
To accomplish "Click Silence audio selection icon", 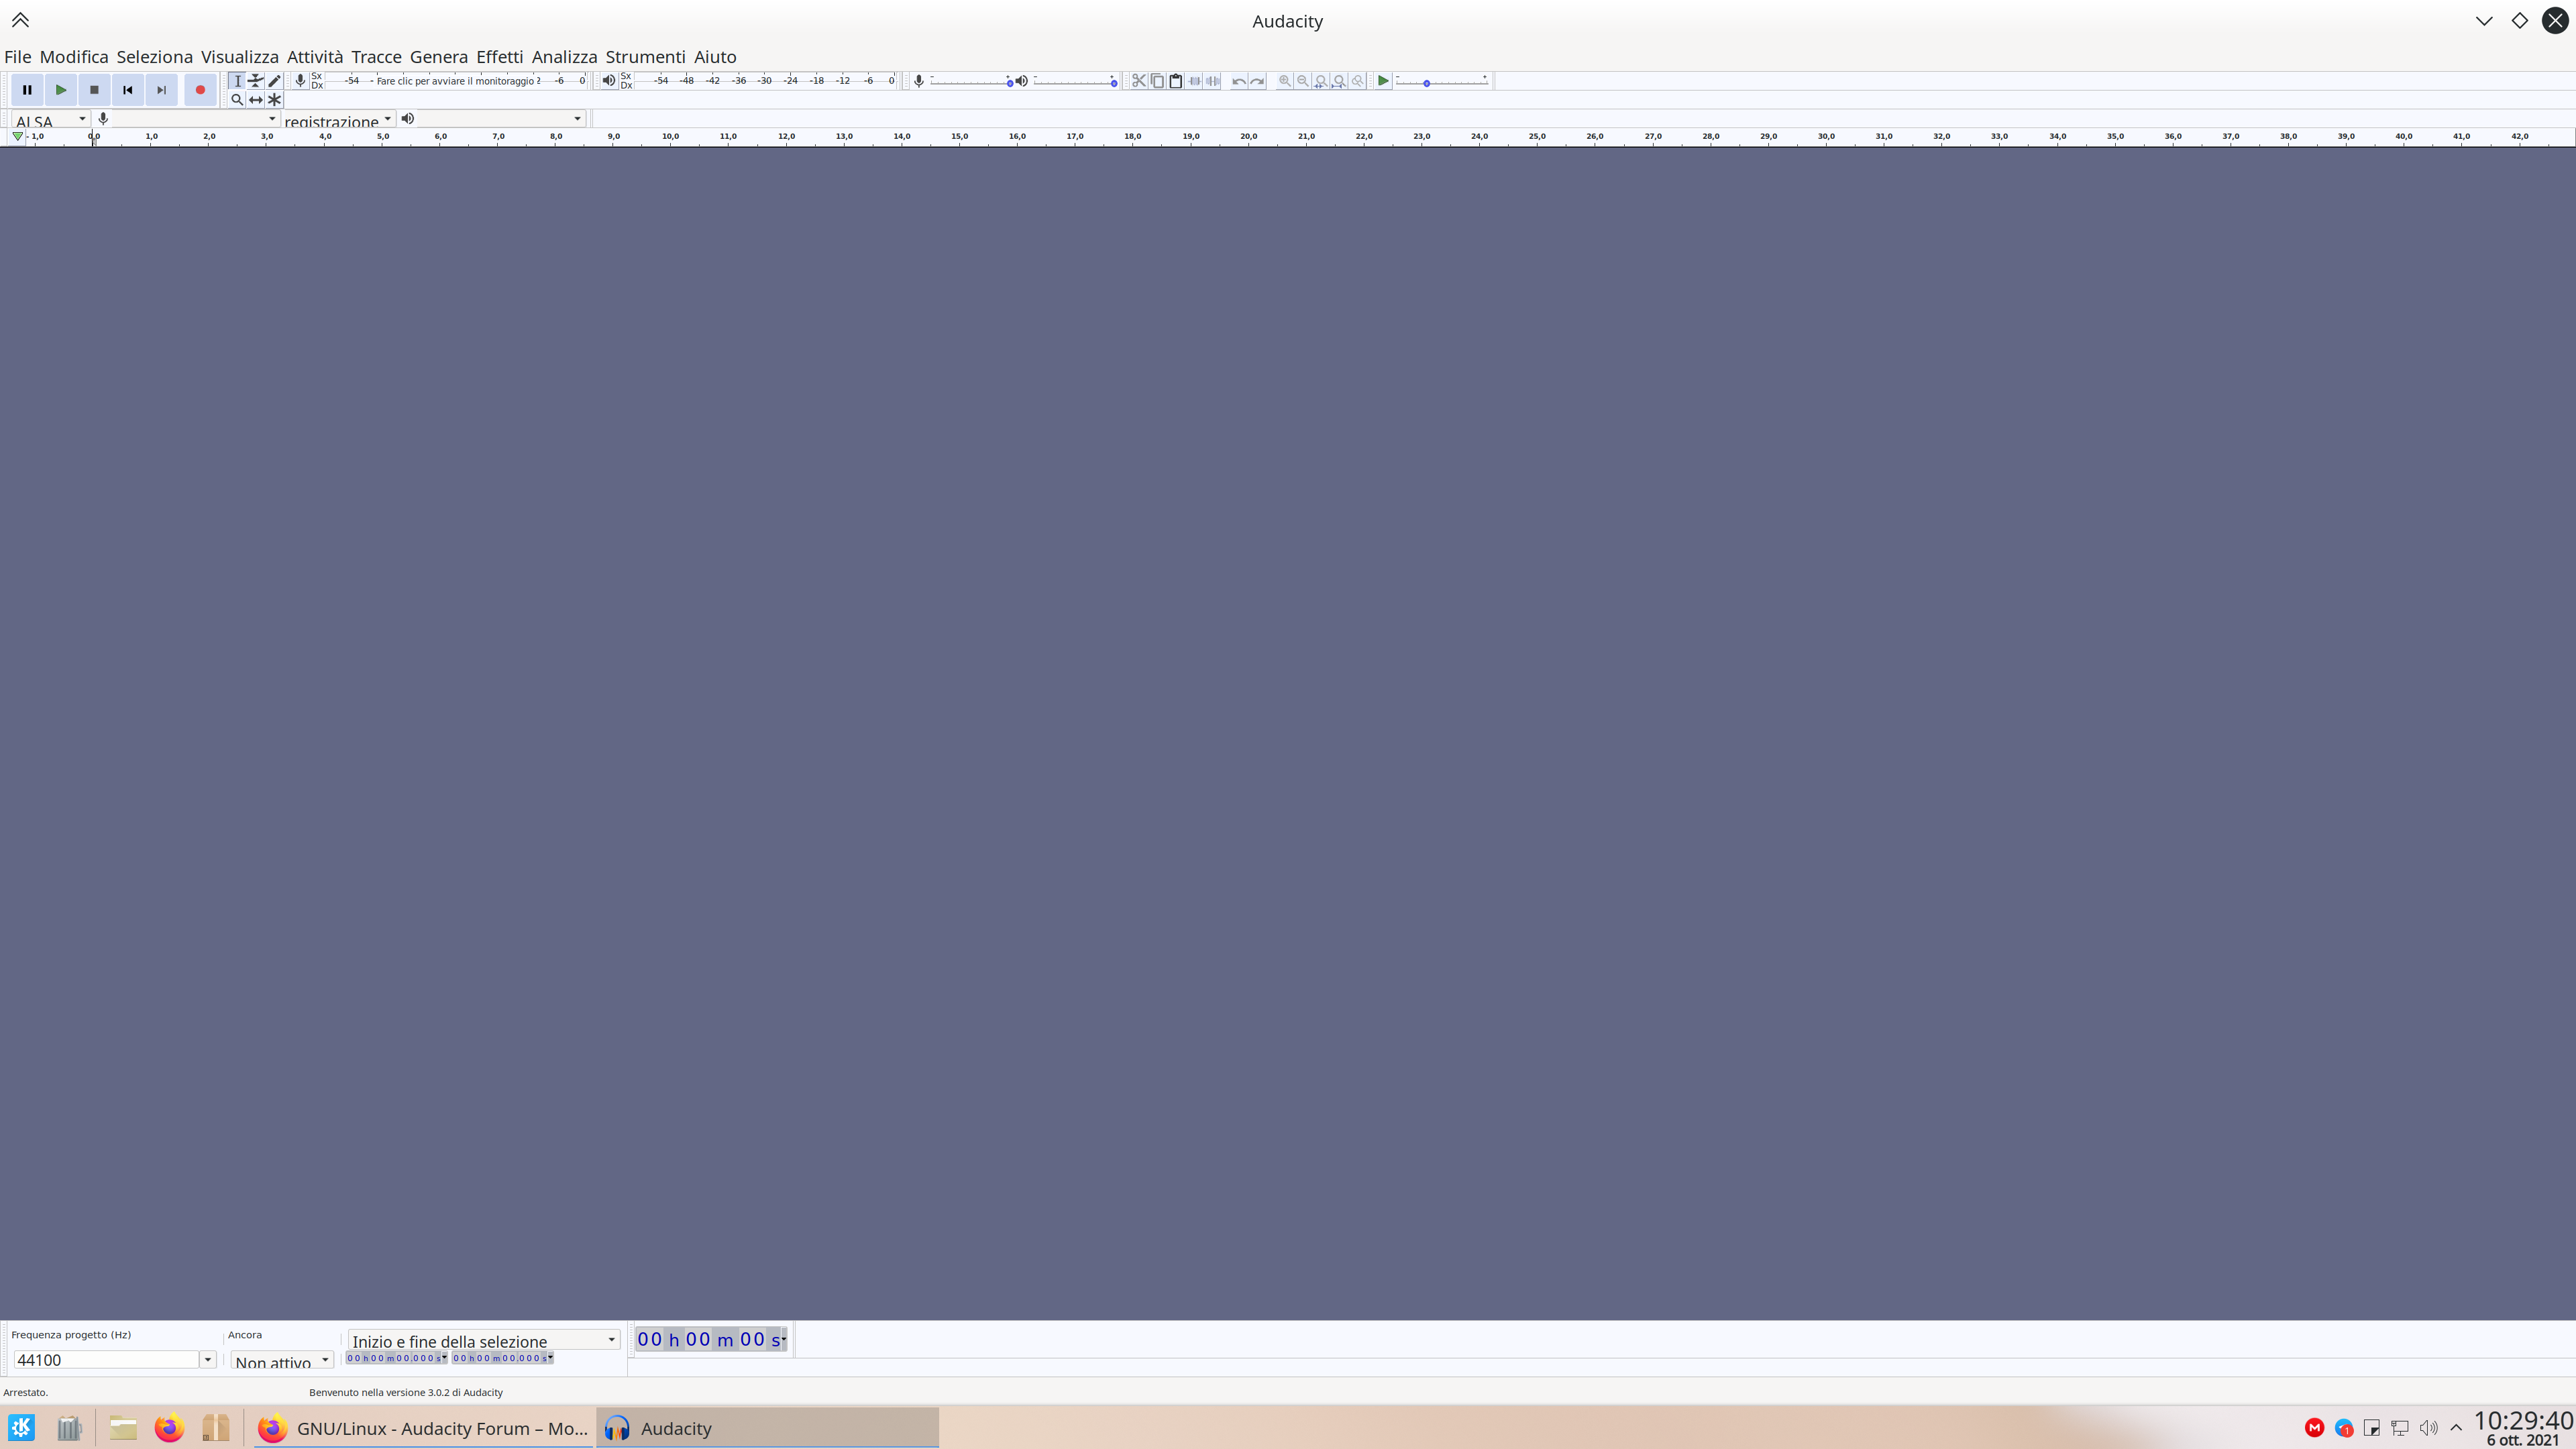I will (x=1213, y=81).
